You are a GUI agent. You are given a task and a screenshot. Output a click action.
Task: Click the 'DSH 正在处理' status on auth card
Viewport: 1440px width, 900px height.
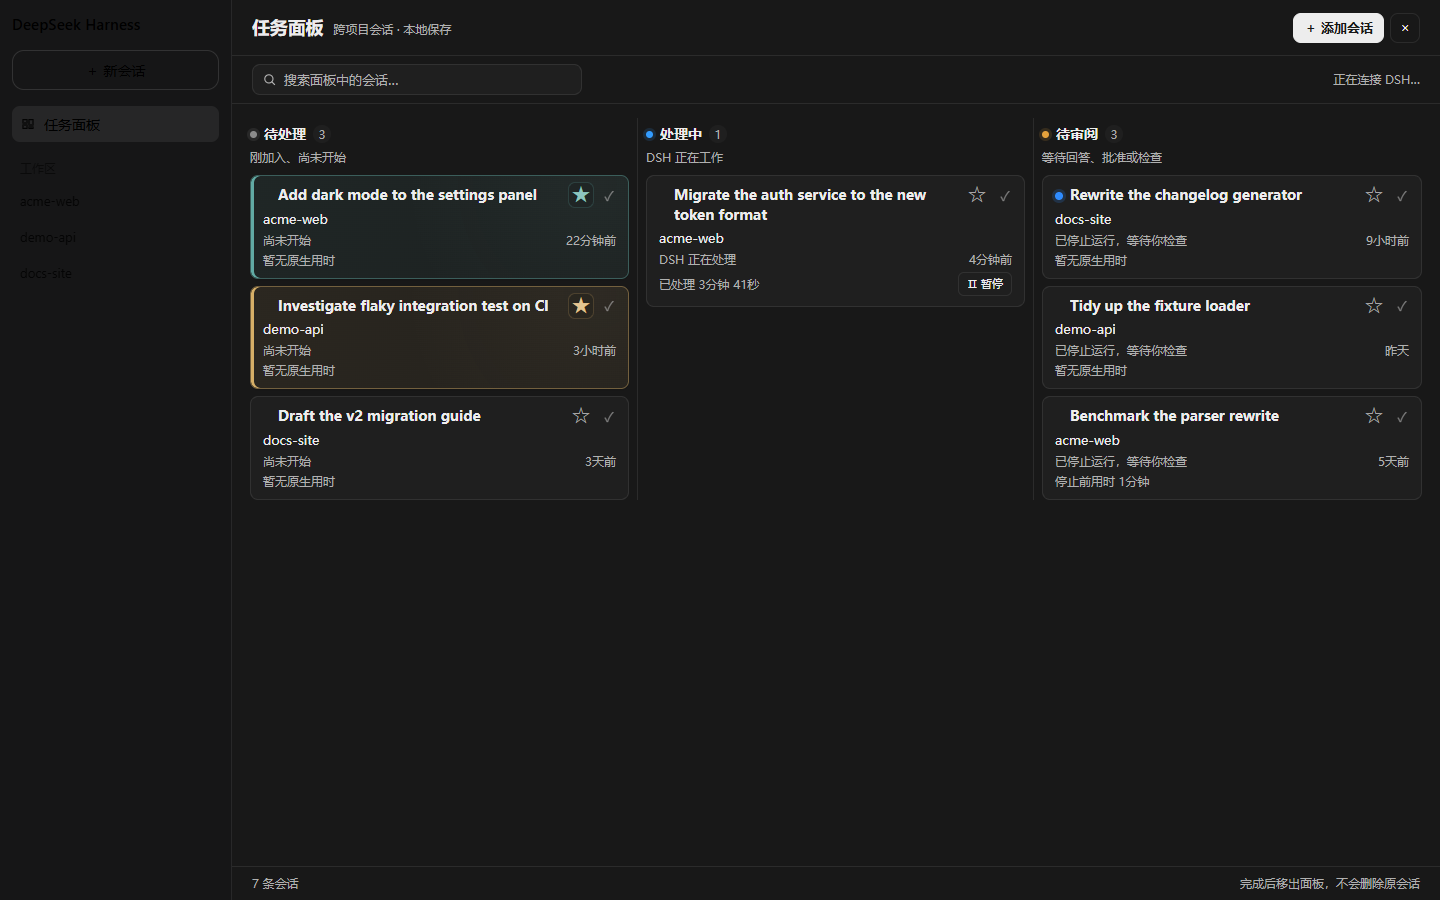click(697, 260)
